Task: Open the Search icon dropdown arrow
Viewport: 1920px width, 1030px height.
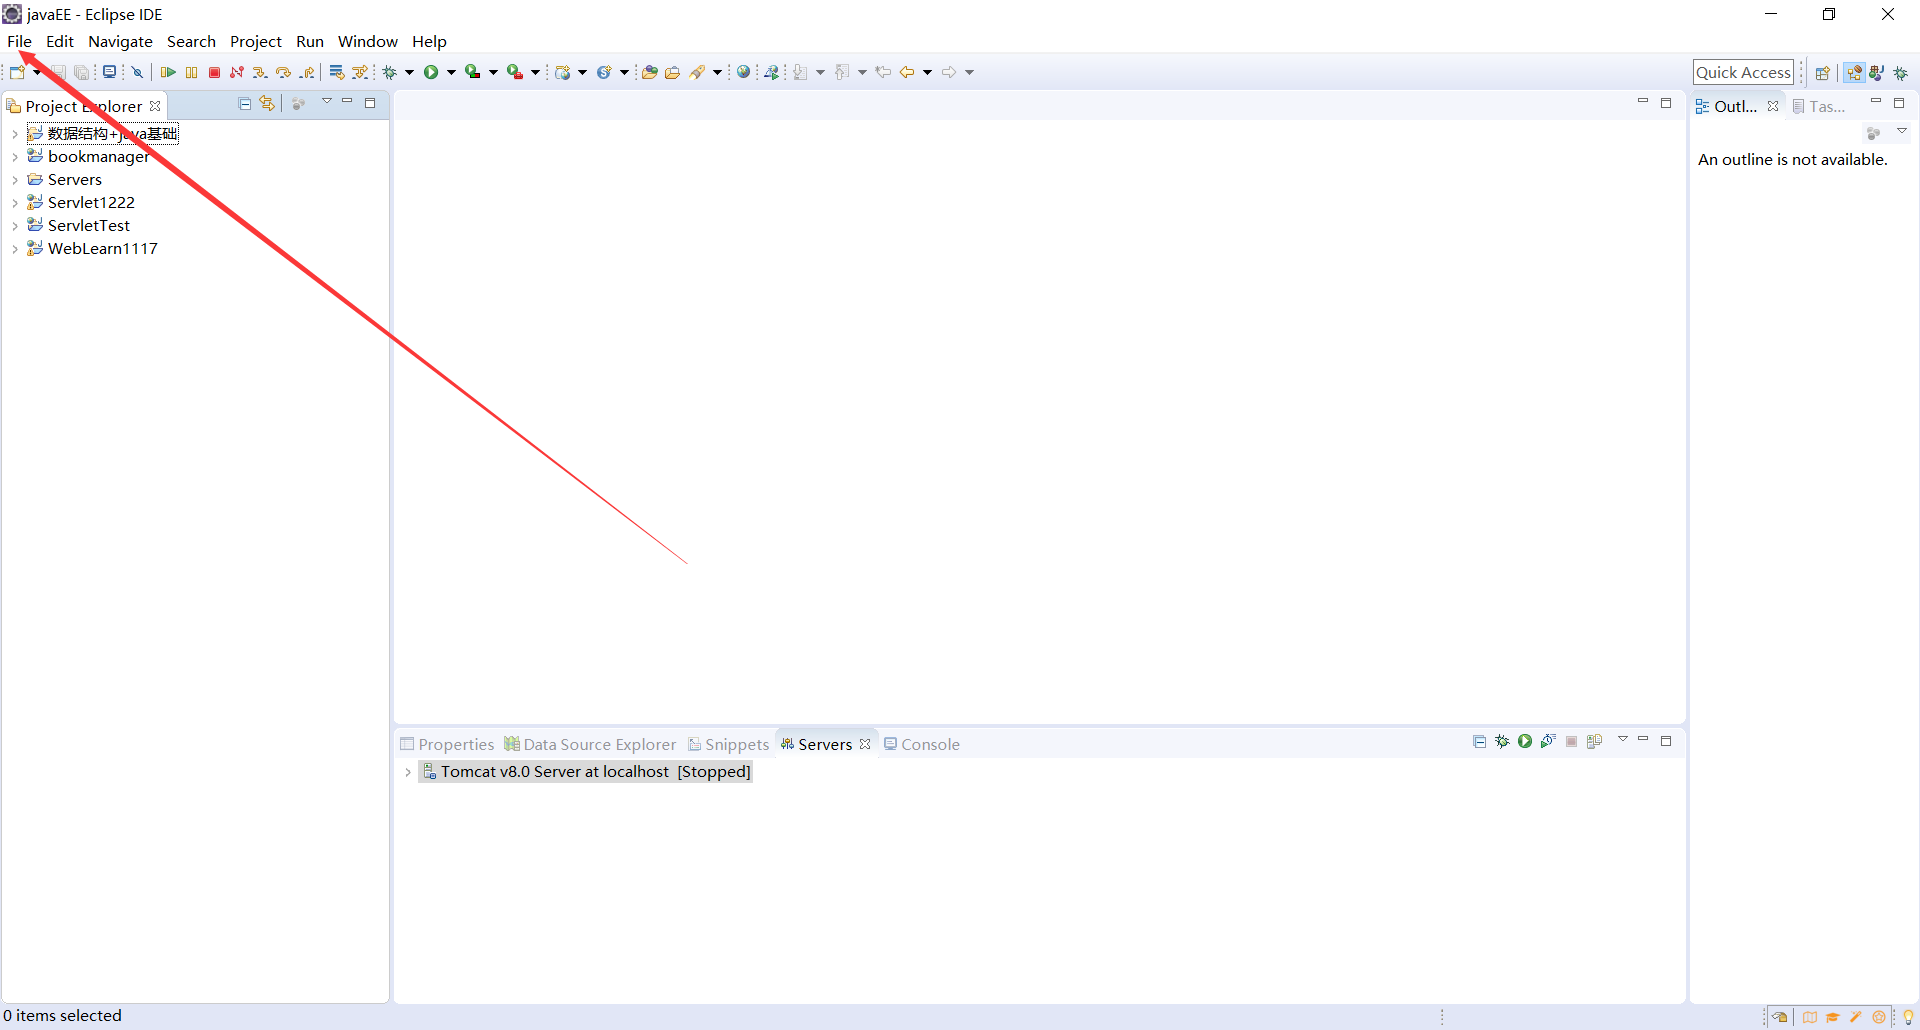Action: pyautogui.click(x=717, y=72)
